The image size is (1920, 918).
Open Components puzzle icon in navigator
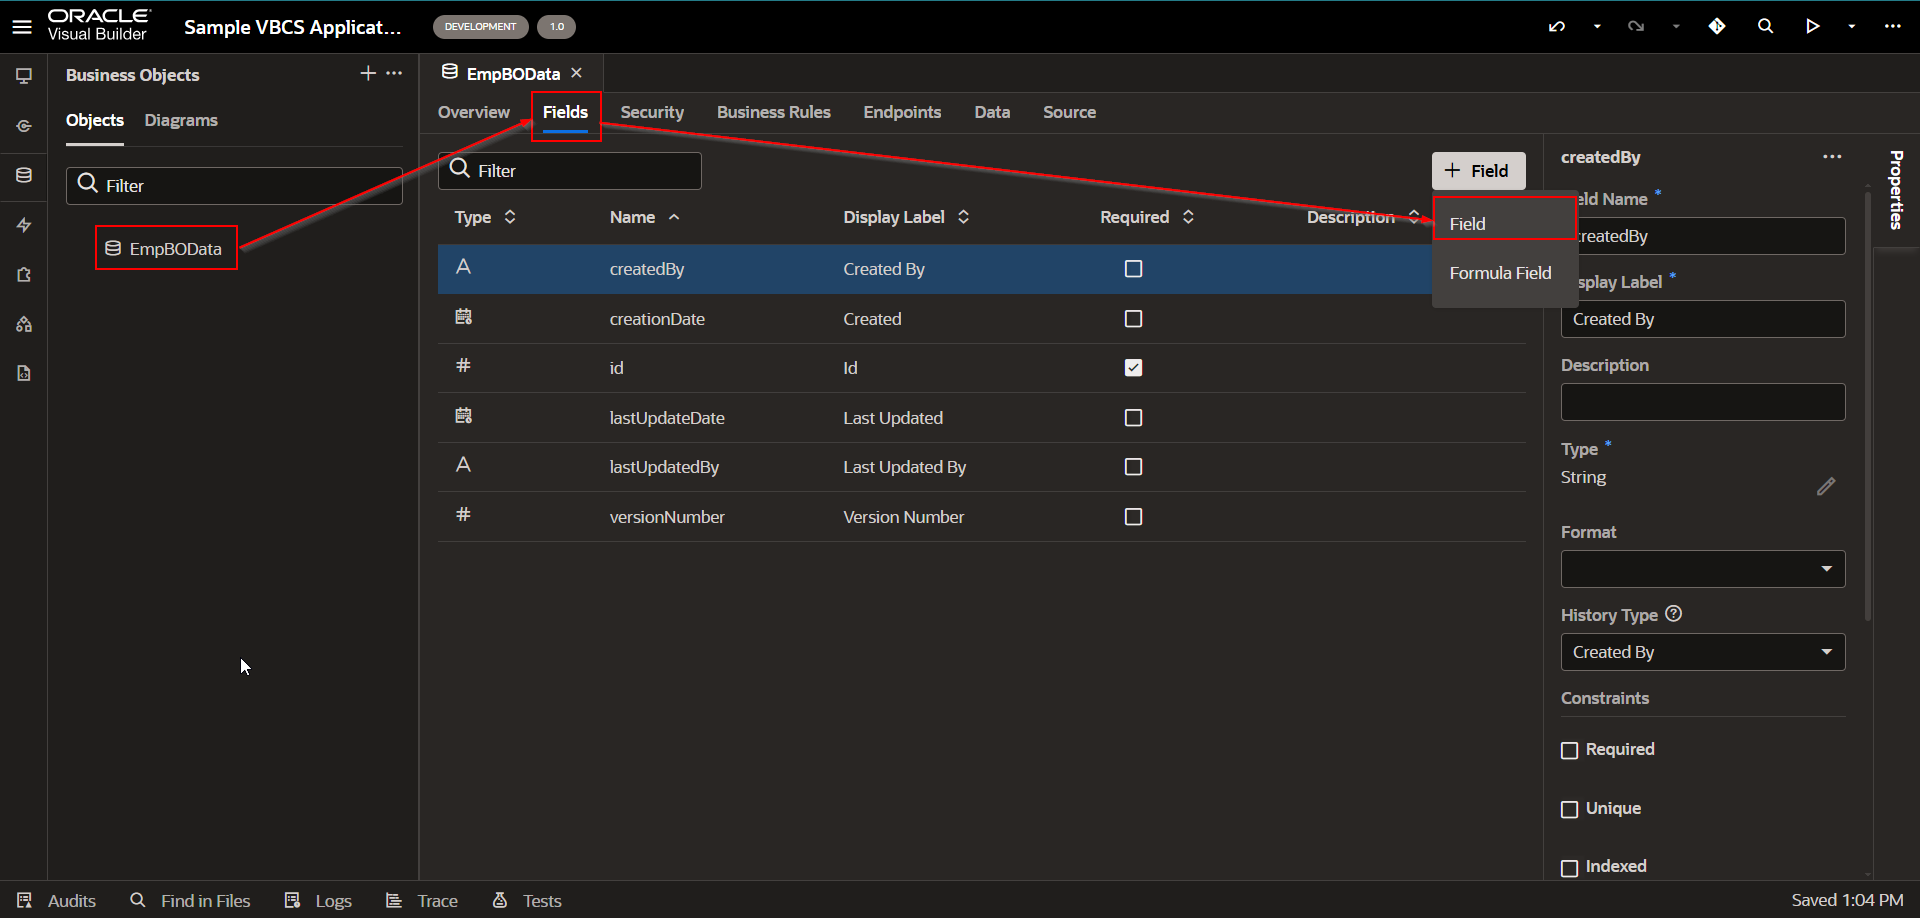point(24,274)
